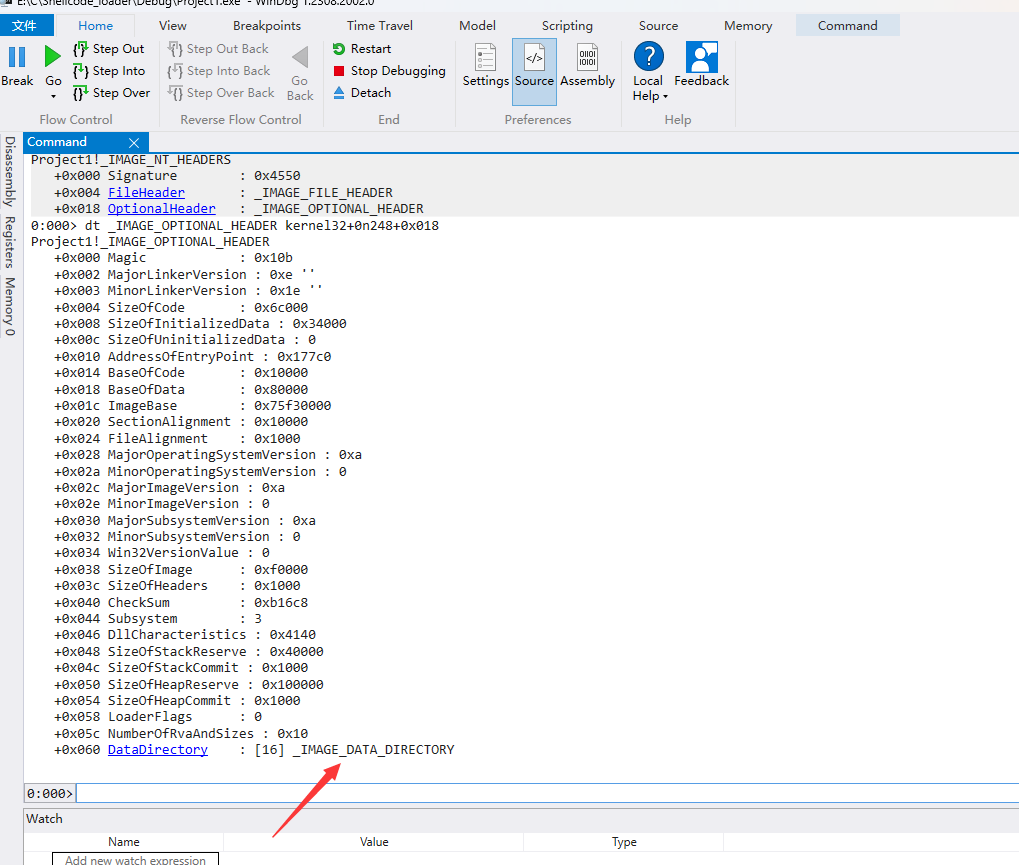Click the Step Out icon
1019x865 pixels.
(x=81, y=49)
